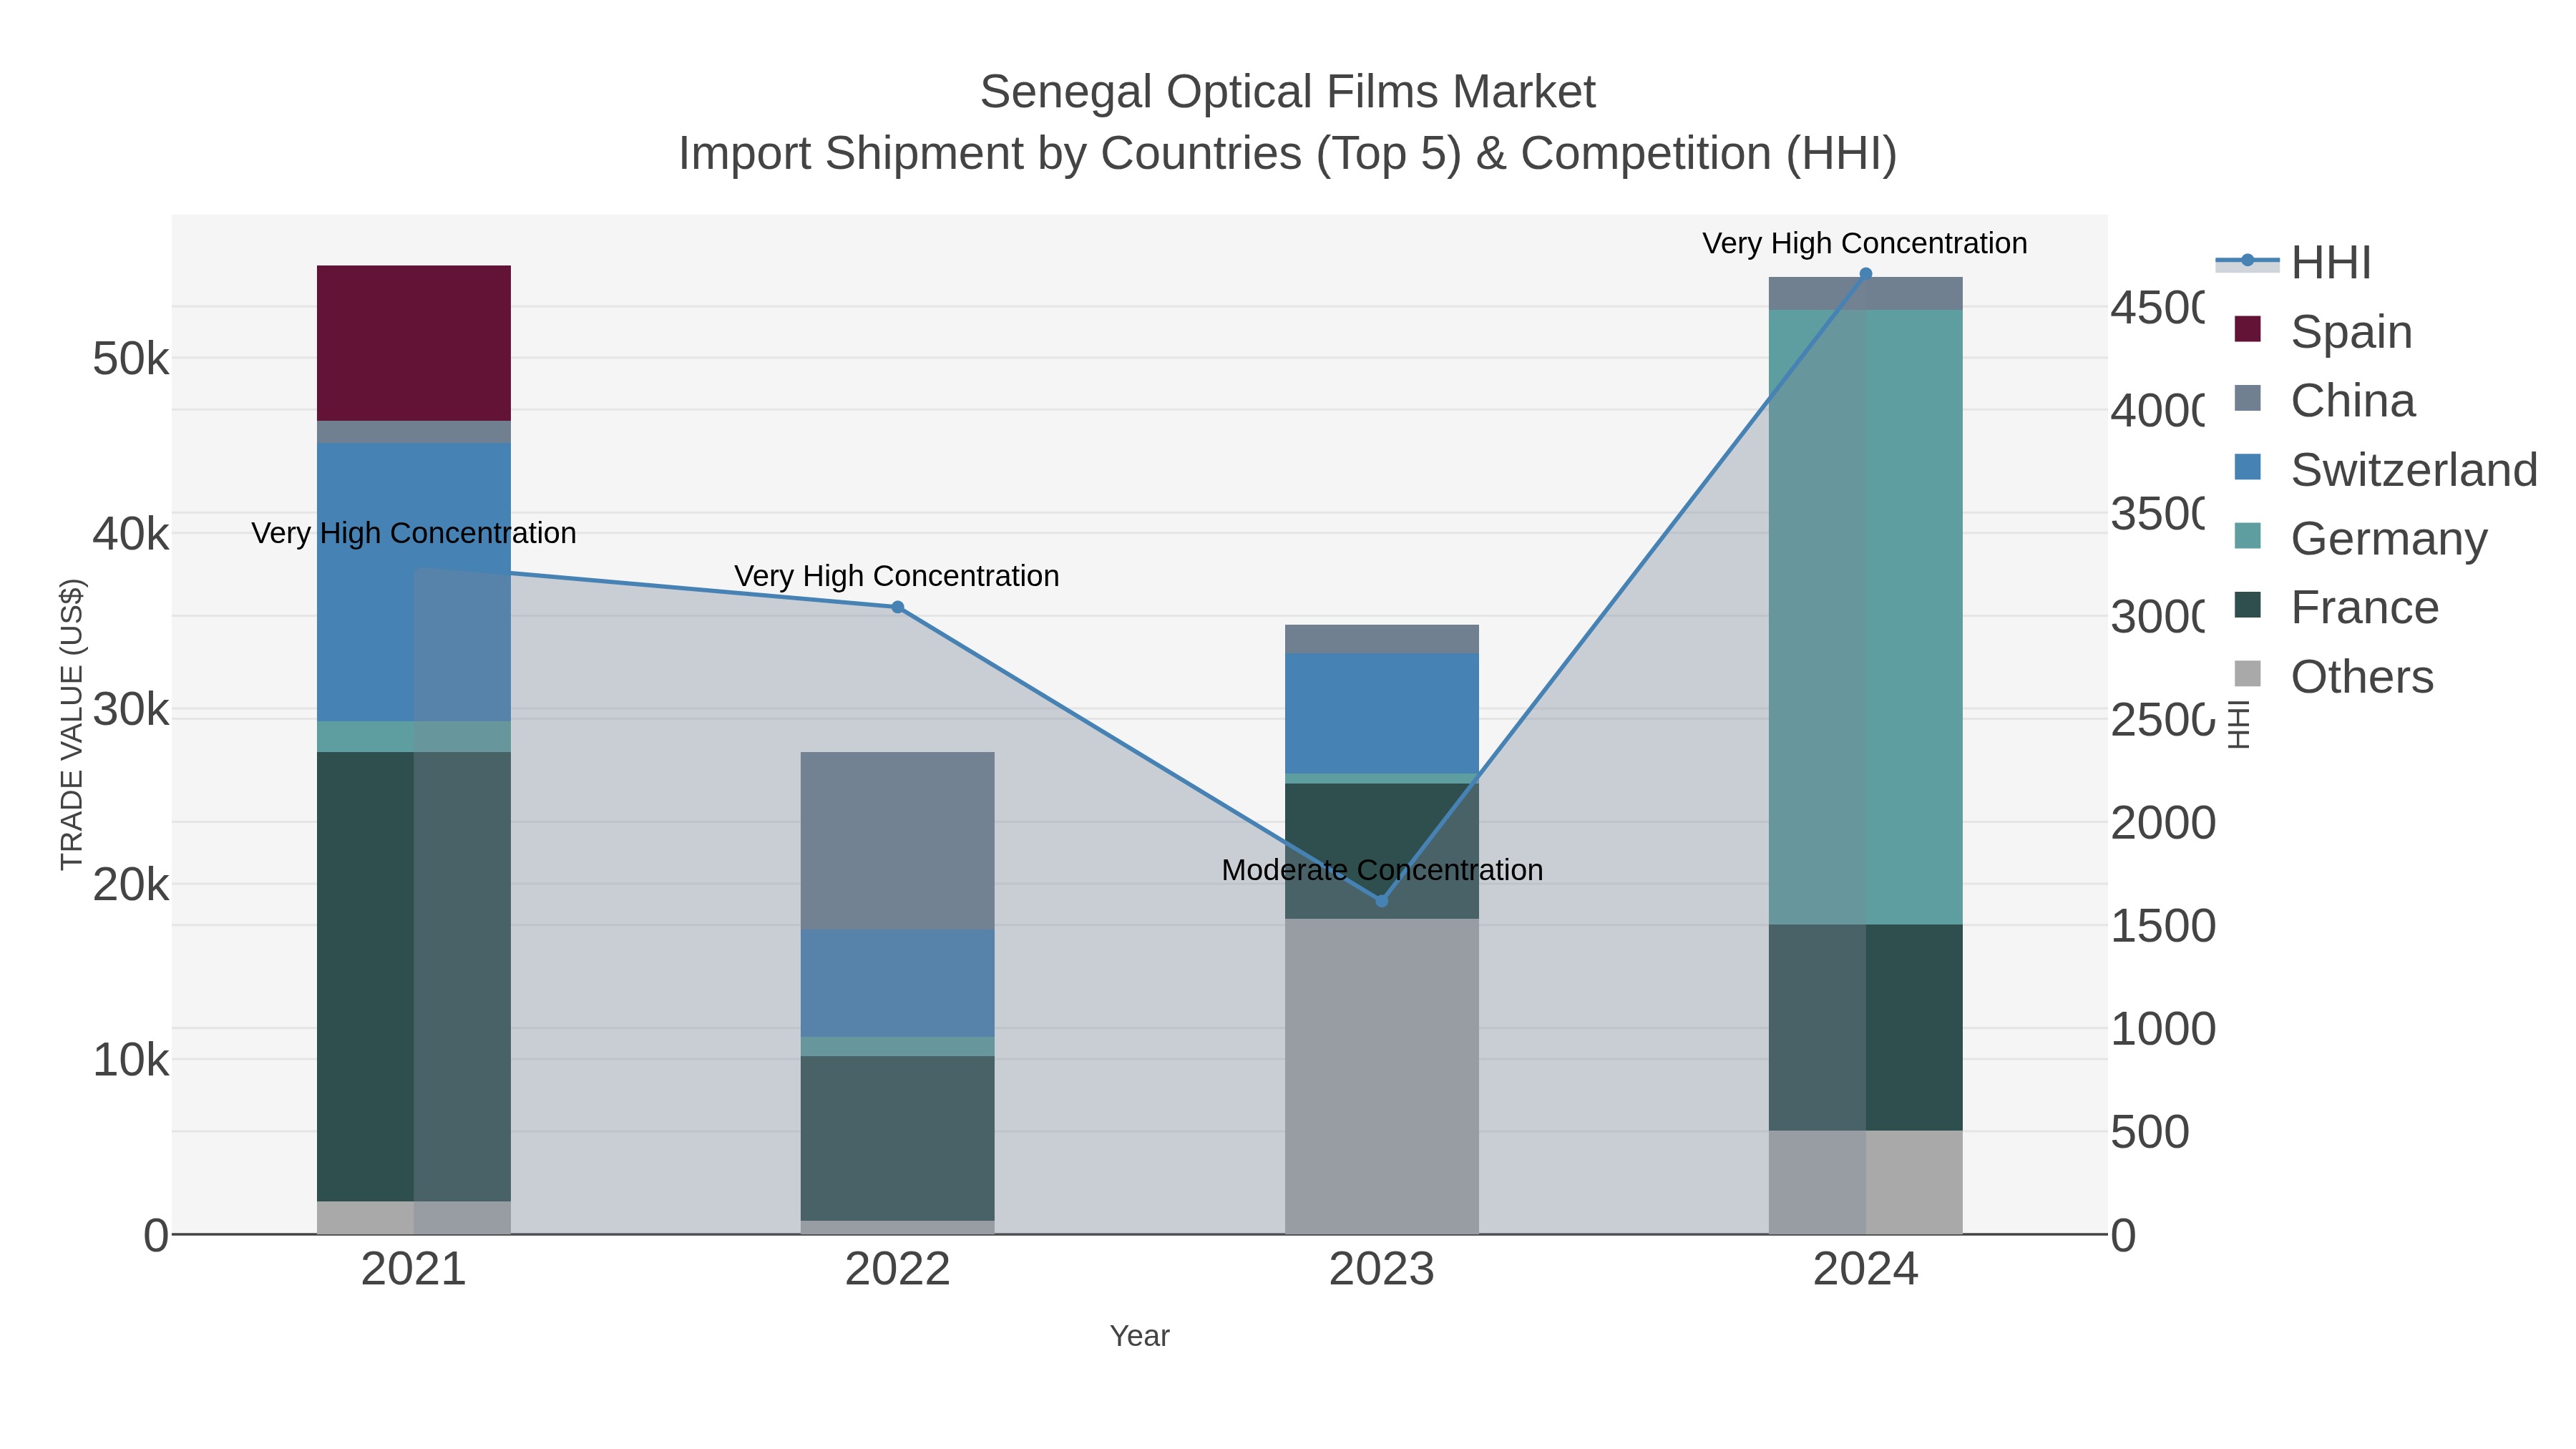Click the 'Year' x-axis title

pyautogui.click(x=1139, y=1336)
